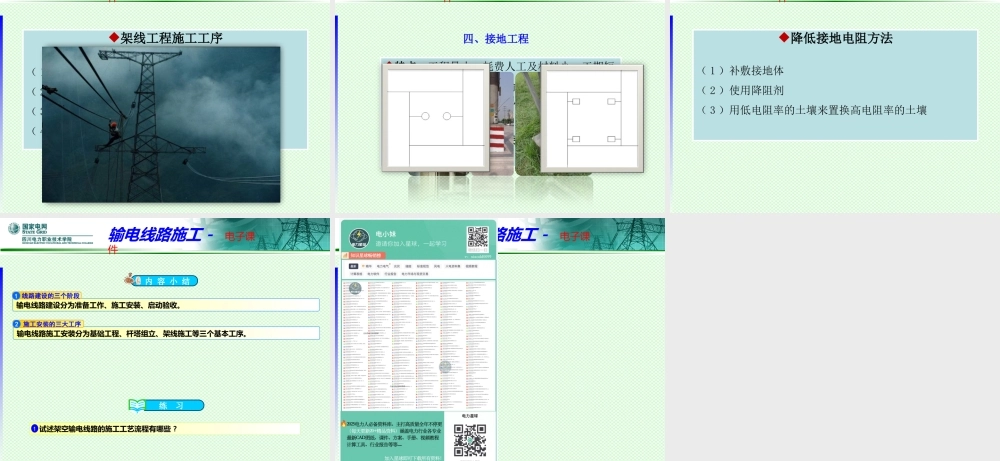Viewport: 1000px width, 461px height.
Task: Click the 电力星球 QR code at the popup bottom
Action: tap(470, 440)
